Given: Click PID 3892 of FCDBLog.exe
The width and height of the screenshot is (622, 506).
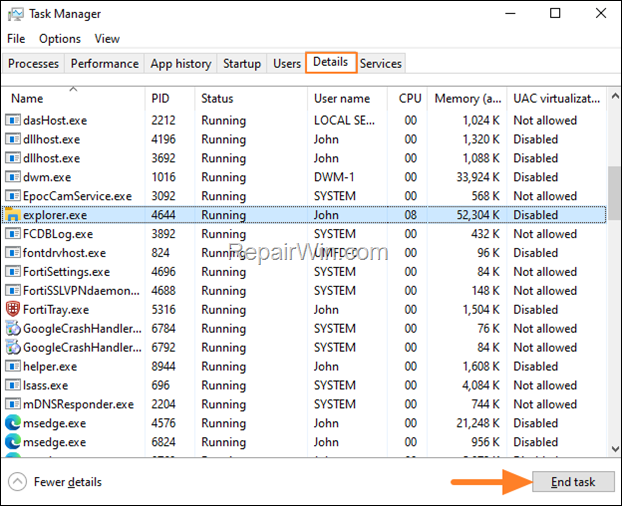Looking at the screenshot, I should point(163,234).
